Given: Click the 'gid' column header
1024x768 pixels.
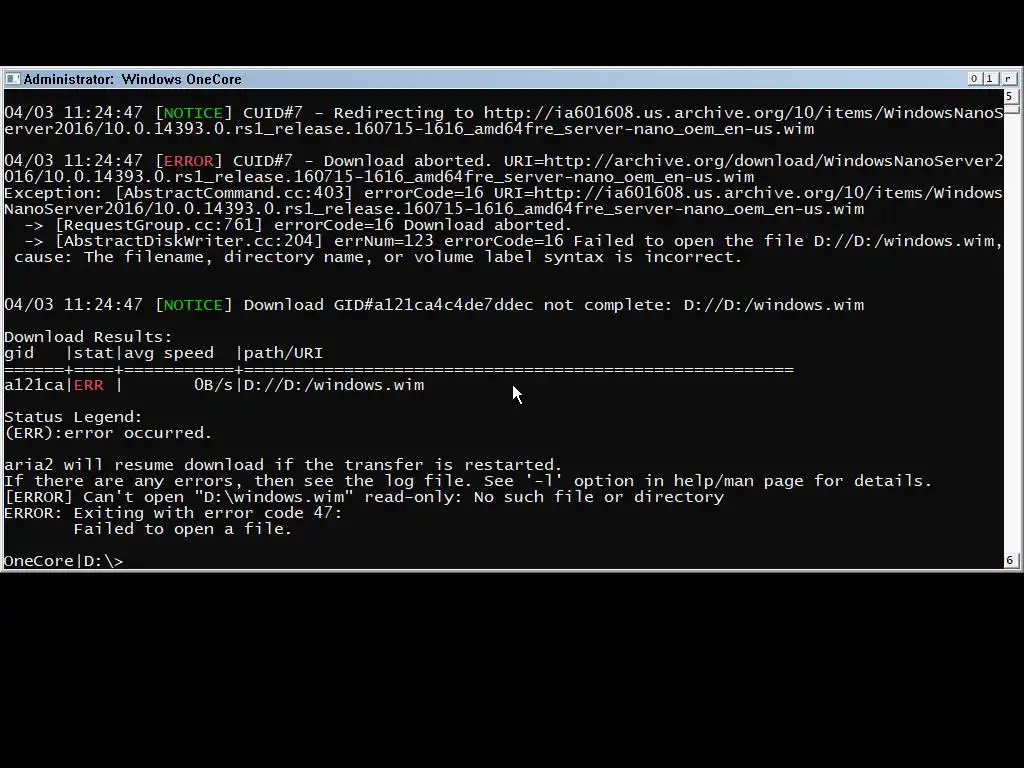Looking at the screenshot, I should (x=19, y=353).
